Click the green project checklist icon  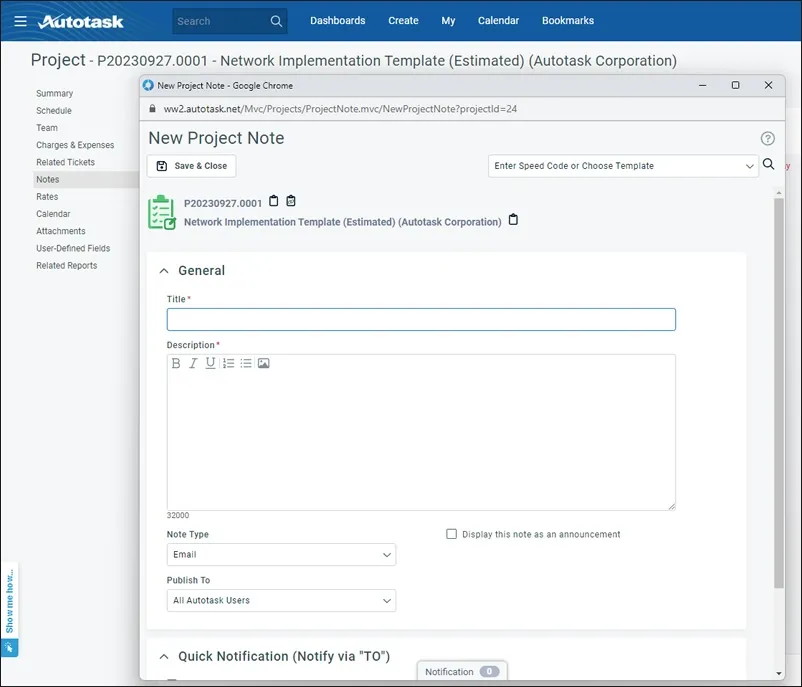pyautogui.click(x=162, y=212)
